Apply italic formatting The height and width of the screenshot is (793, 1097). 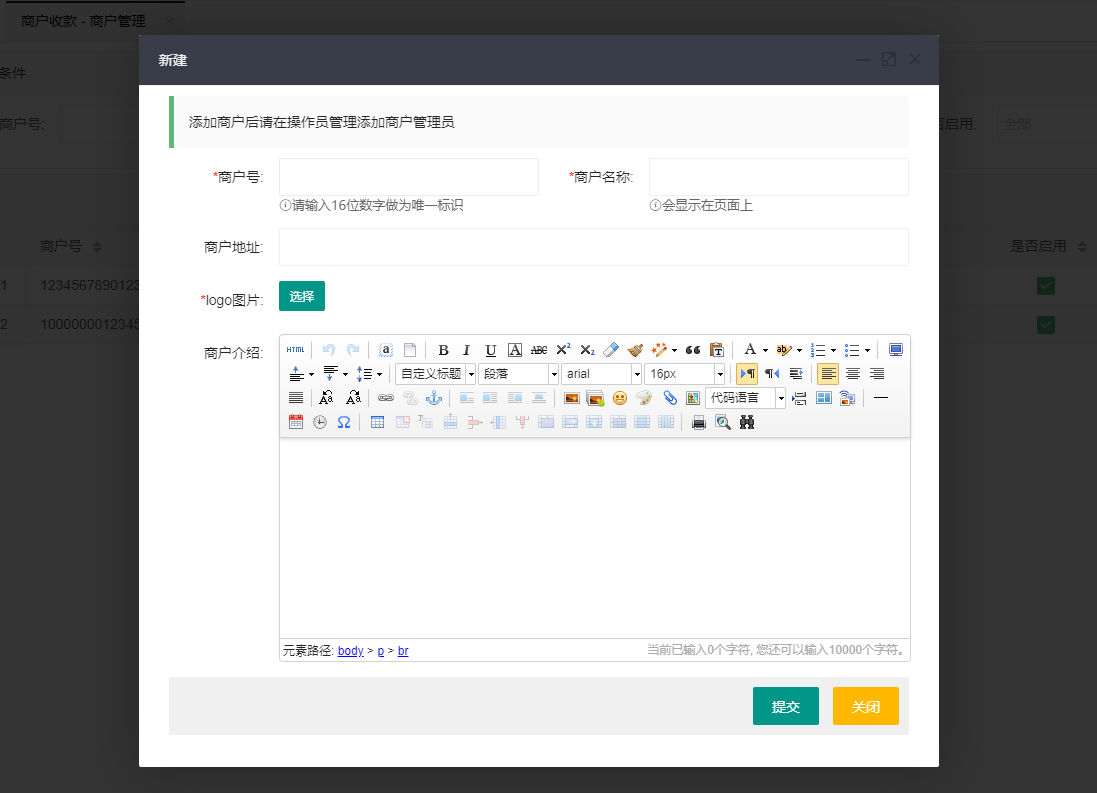pos(466,350)
